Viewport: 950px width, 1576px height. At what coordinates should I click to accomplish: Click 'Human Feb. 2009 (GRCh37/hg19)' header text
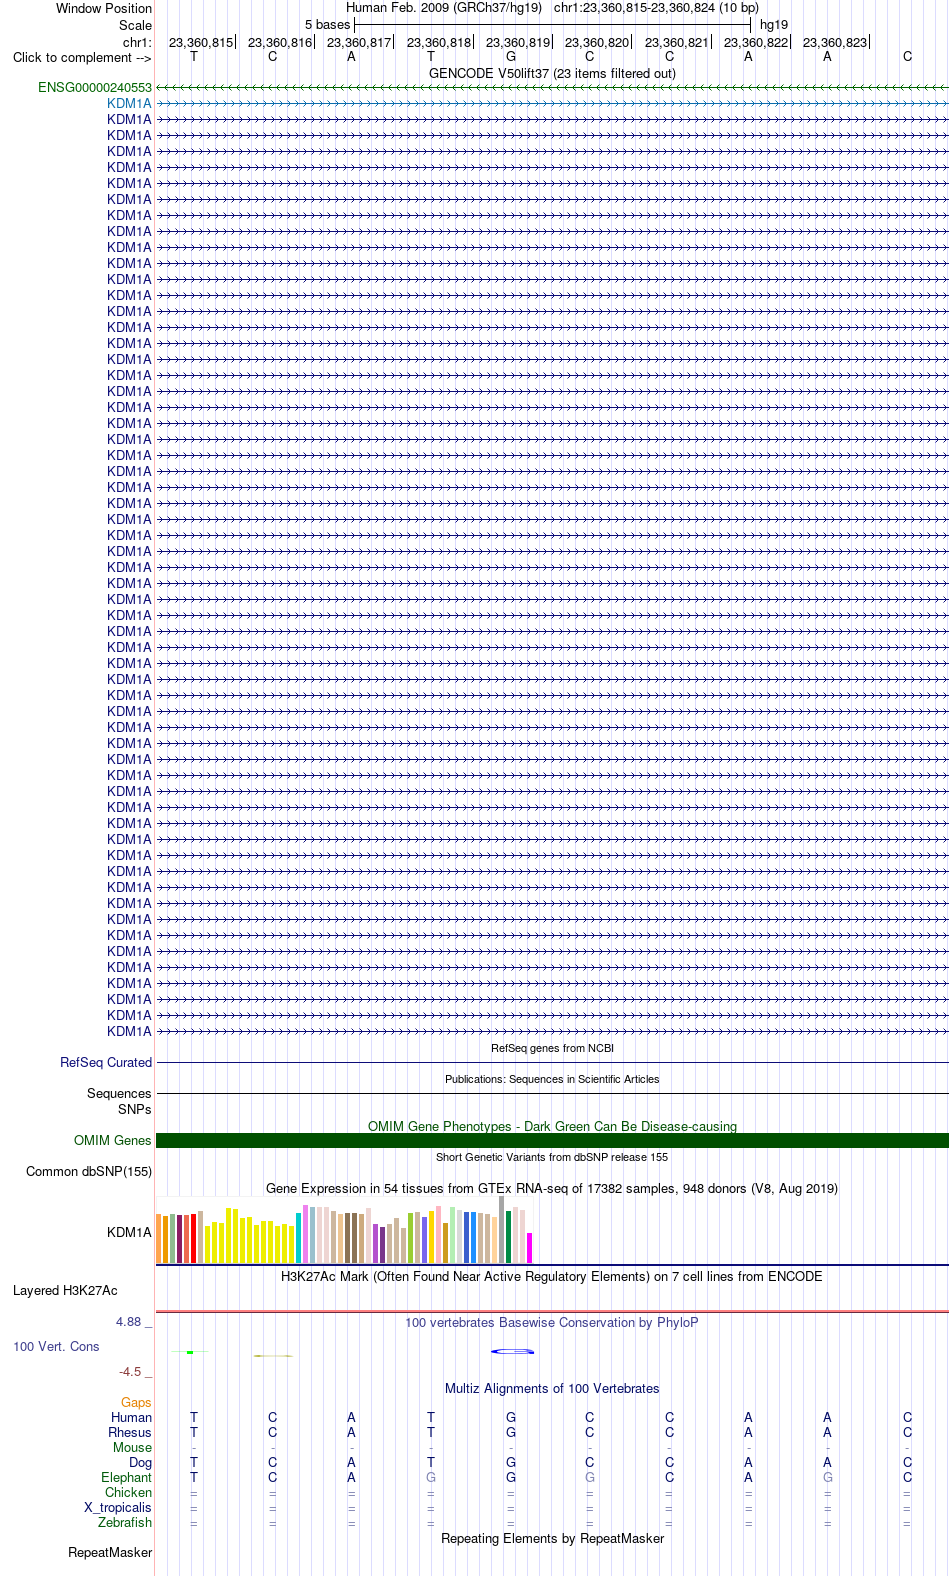pyautogui.click(x=444, y=8)
